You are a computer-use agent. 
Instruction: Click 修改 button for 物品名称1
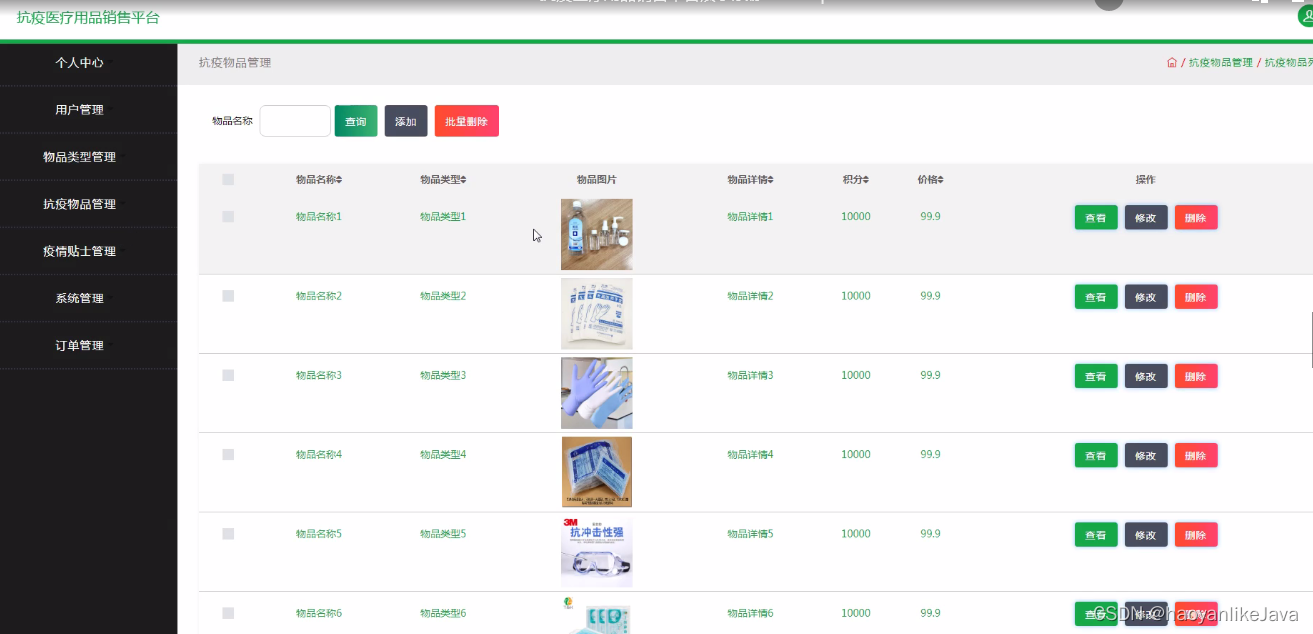[x=1146, y=217]
